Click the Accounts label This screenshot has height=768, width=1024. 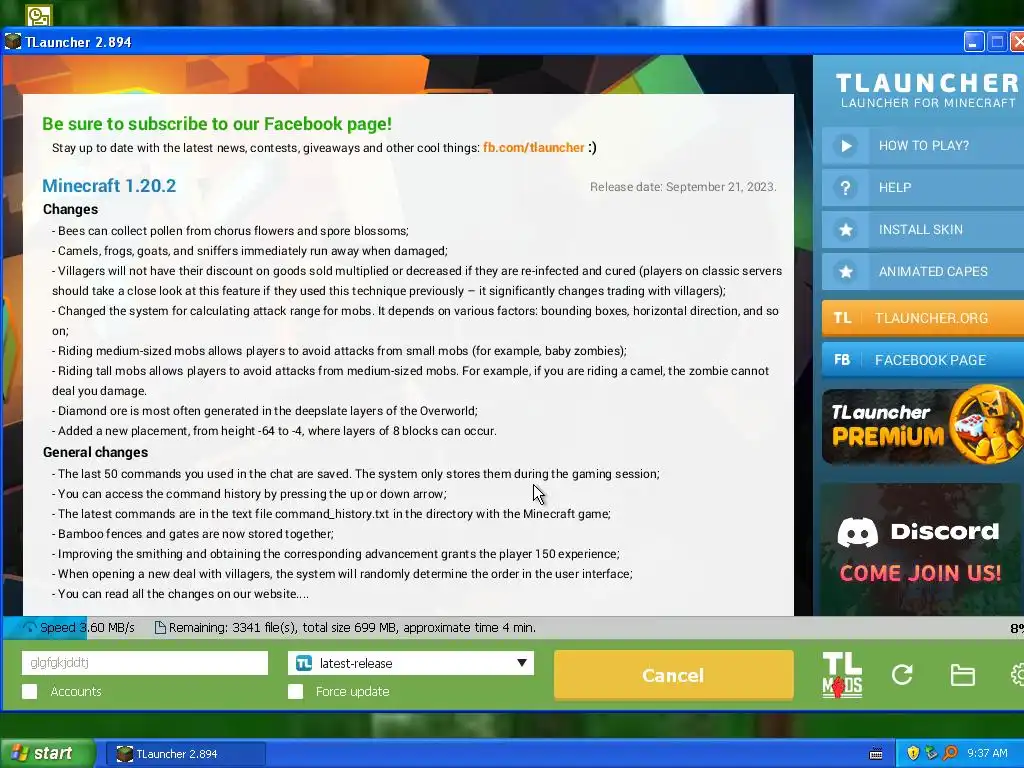(76, 692)
